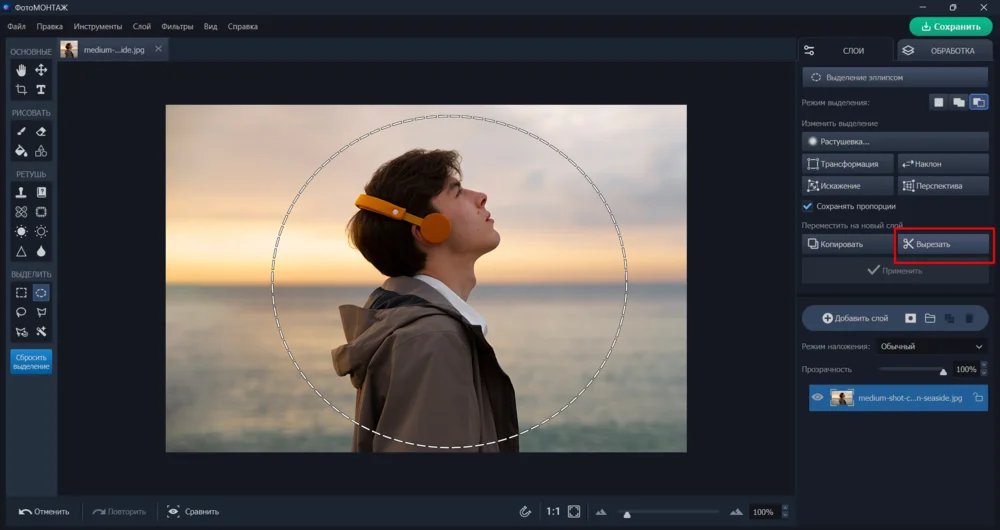Select the Crop tool
The image size is (1000, 530).
[21, 89]
